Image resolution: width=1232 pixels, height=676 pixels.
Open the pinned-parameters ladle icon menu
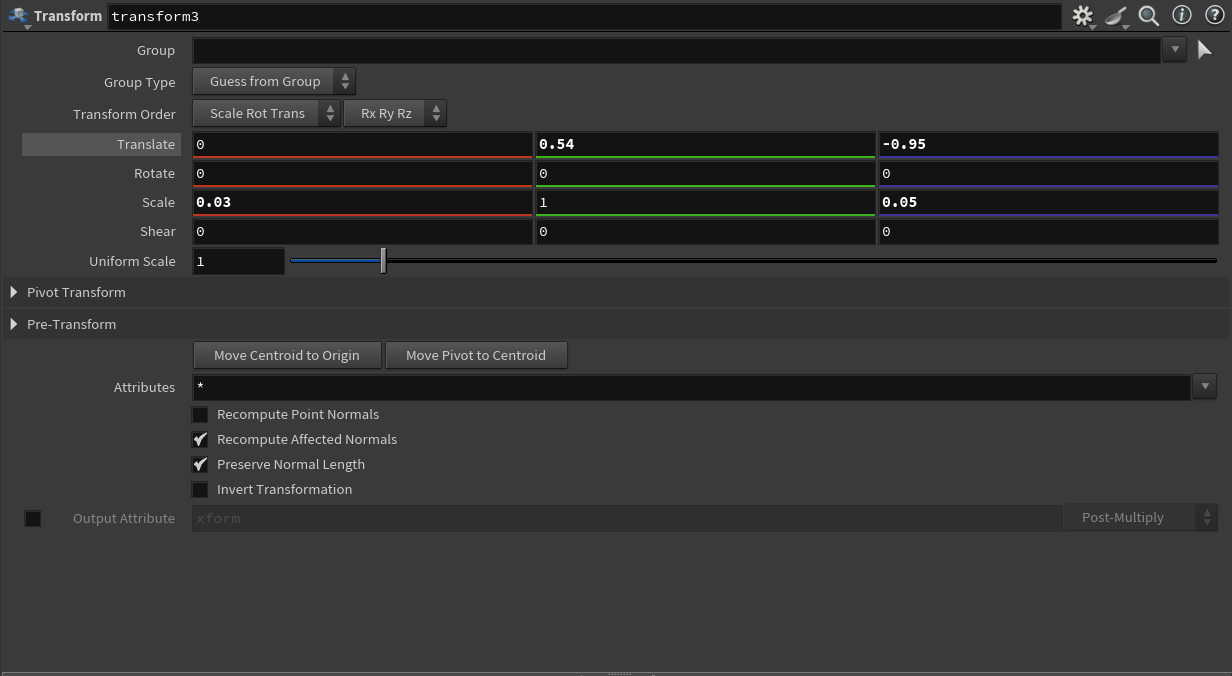(1117, 16)
